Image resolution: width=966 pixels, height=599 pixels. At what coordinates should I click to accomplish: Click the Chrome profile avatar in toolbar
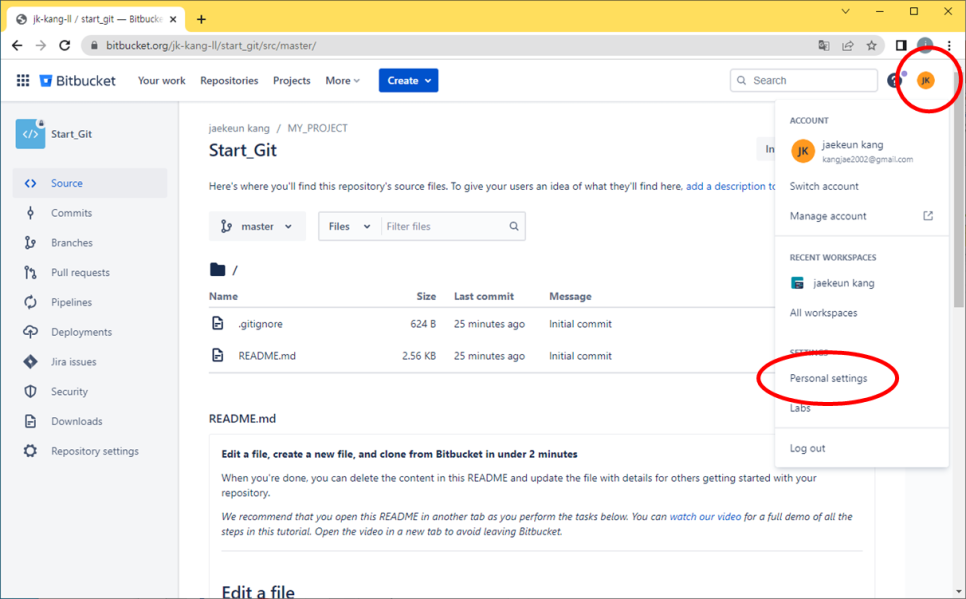click(x=925, y=44)
